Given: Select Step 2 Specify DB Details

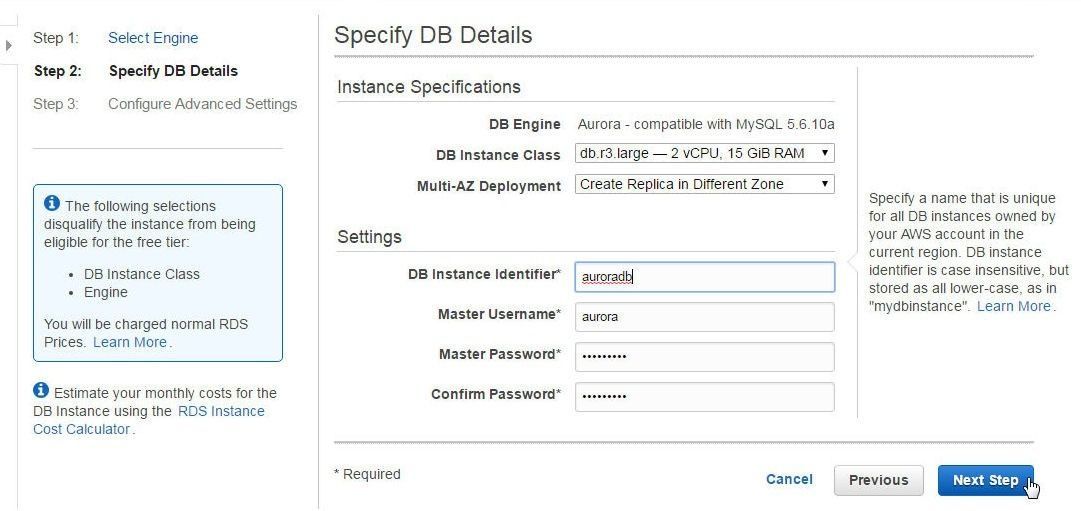Looking at the screenshot, I should pos(173,71).
